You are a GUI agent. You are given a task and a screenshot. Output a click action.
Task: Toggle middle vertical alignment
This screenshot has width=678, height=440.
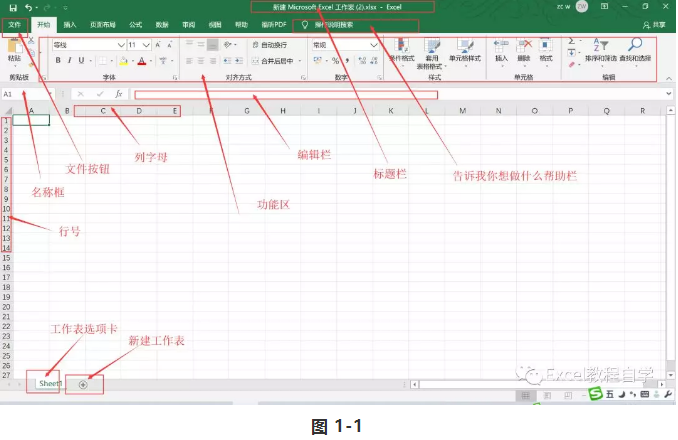click(201, 44)
